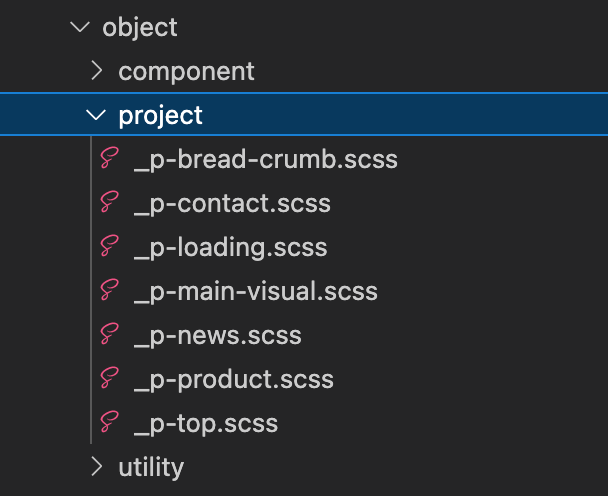Screen dimensions: 608x496
Task: Open the _p-news.scss file
Action: tap(217, 336)
